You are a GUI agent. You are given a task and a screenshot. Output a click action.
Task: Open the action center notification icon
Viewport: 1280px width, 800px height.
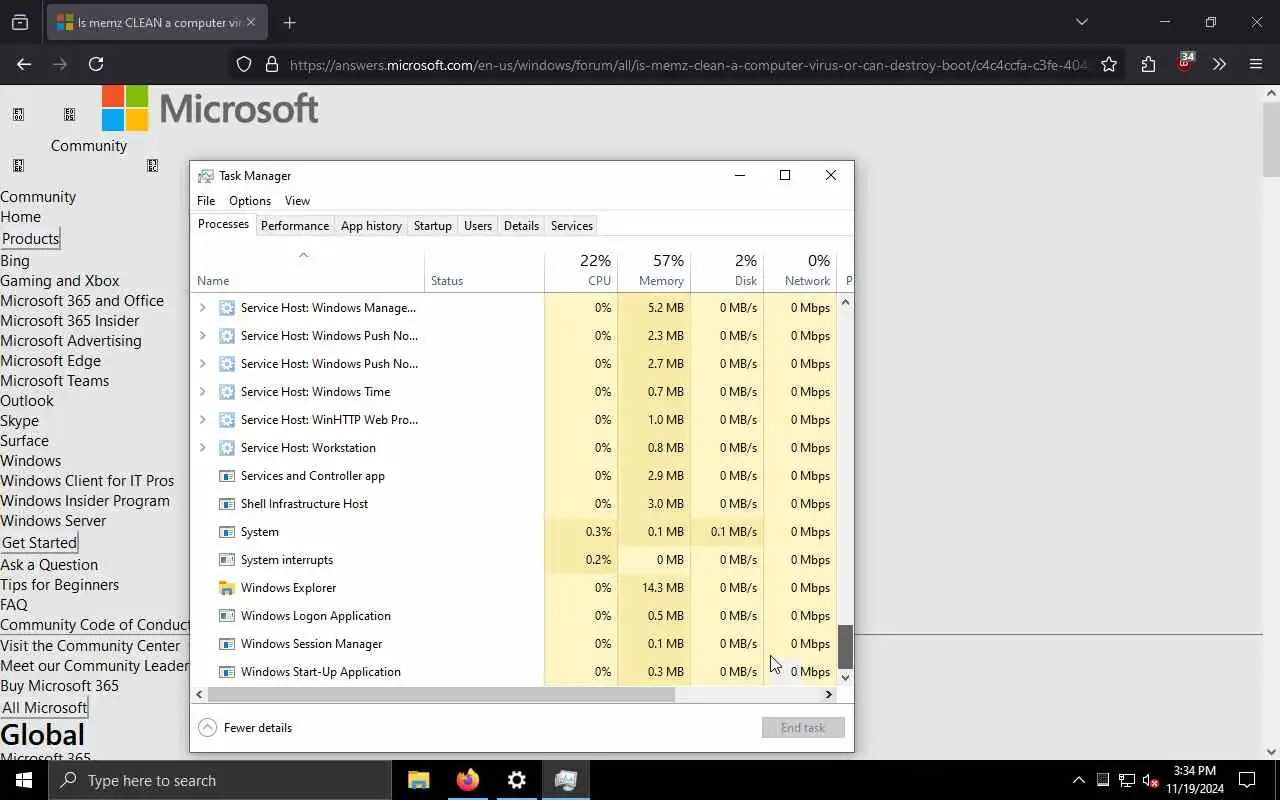[1247, 780]
